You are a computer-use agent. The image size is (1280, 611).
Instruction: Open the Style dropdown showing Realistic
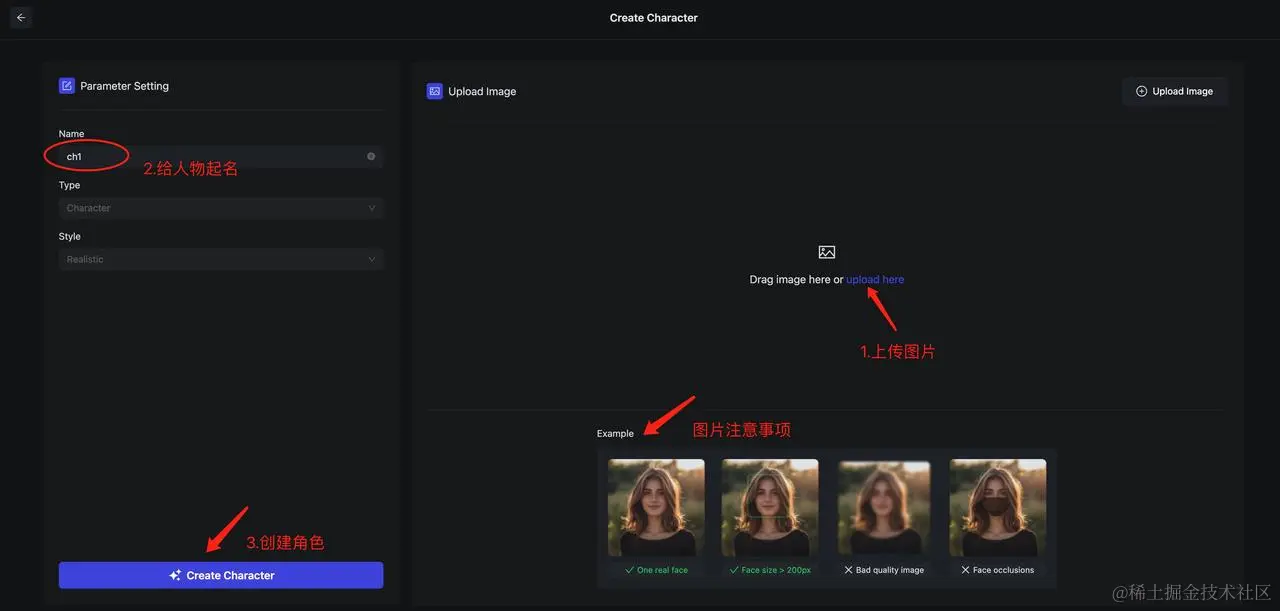click(221, 259)
